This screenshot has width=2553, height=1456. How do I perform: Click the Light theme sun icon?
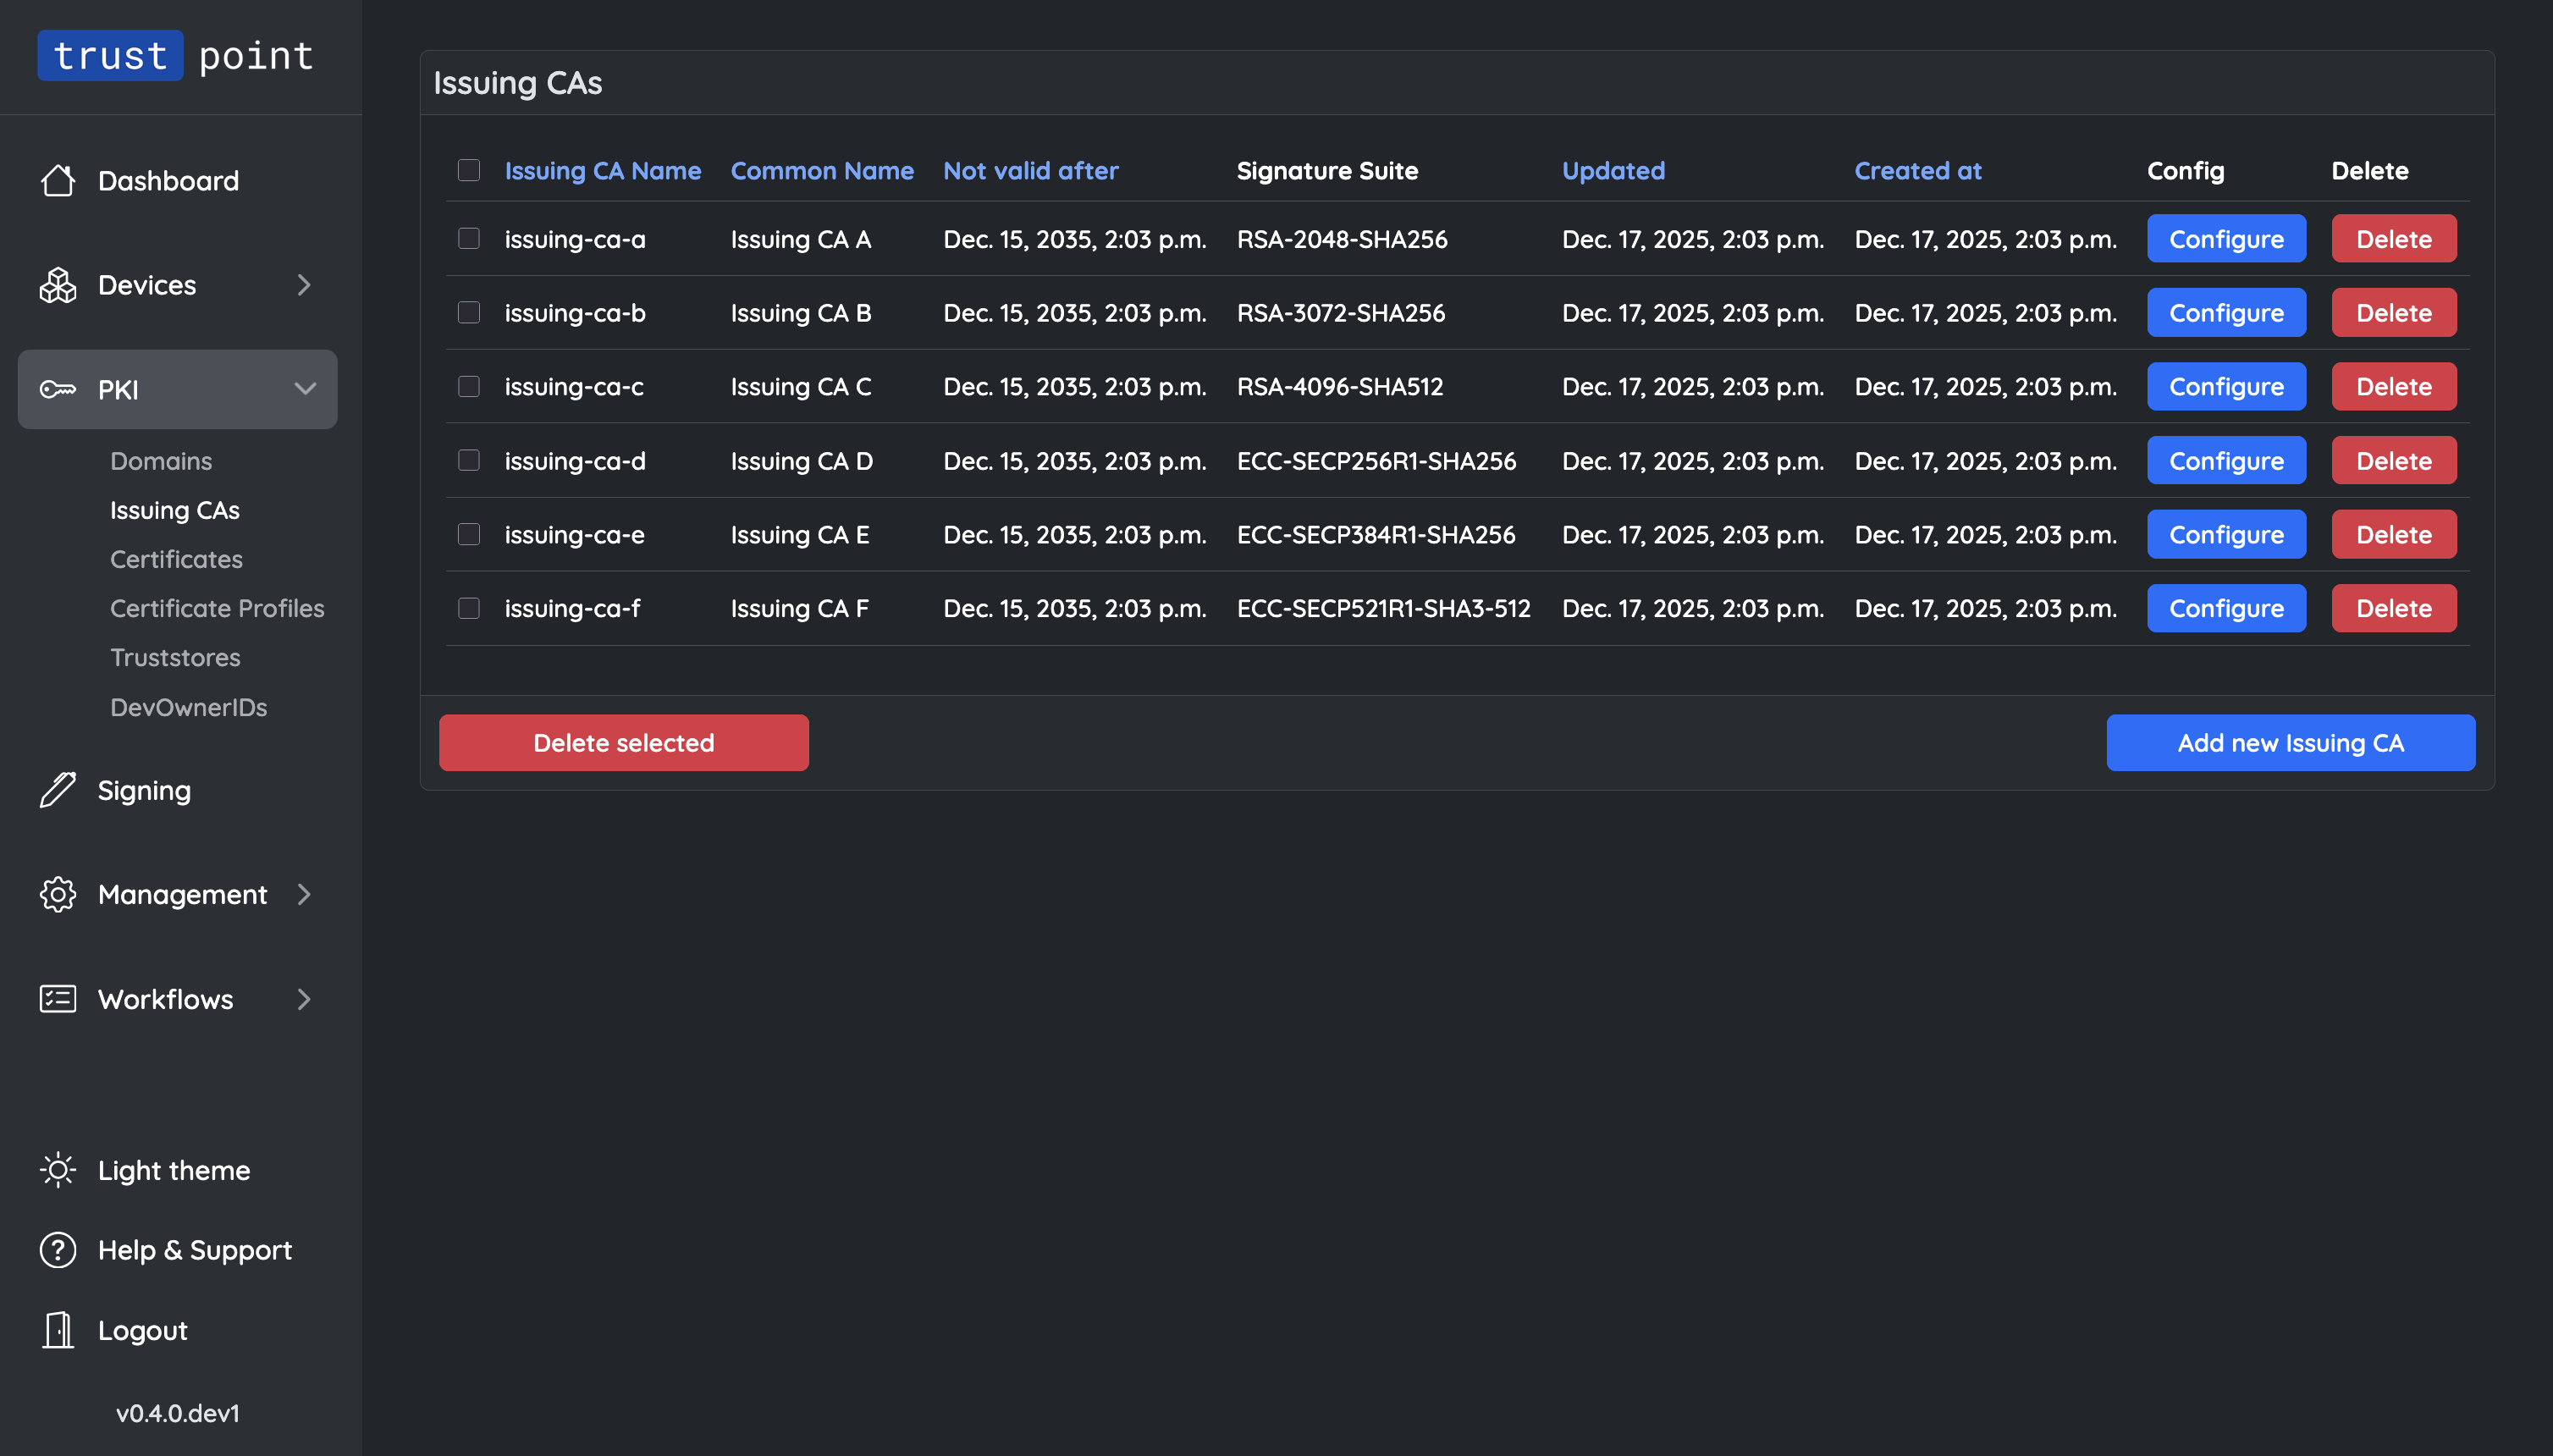coord(57,1170)
